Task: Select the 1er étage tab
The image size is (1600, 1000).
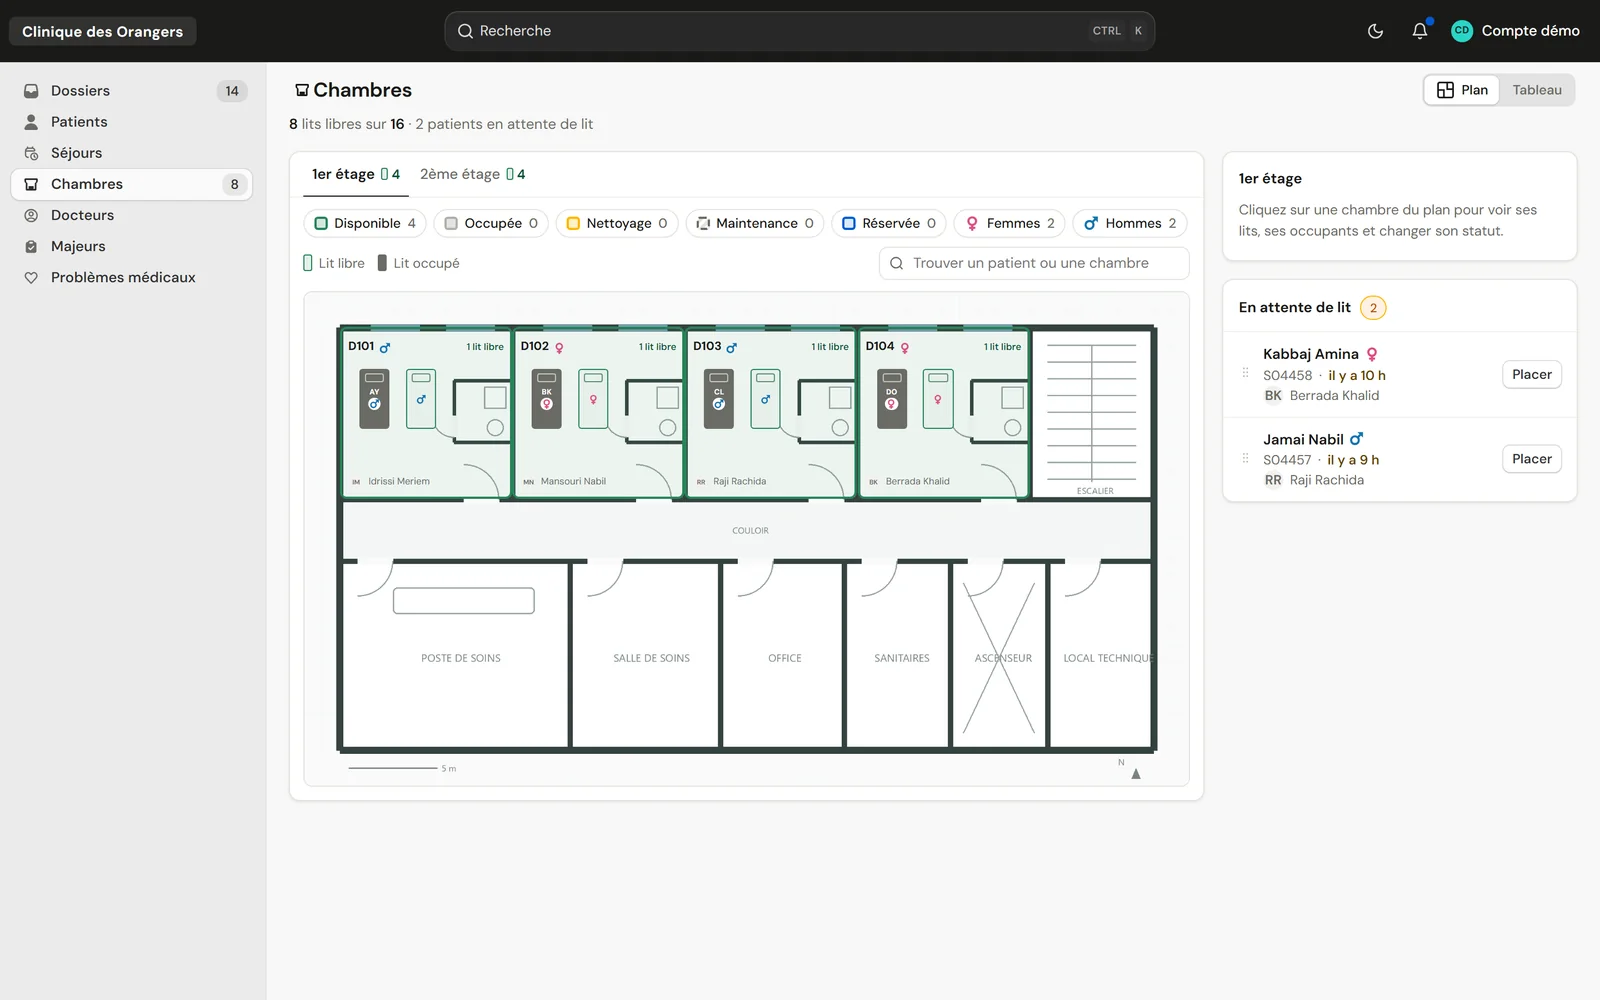Action: pyautogui.click(x=355, y=174)
